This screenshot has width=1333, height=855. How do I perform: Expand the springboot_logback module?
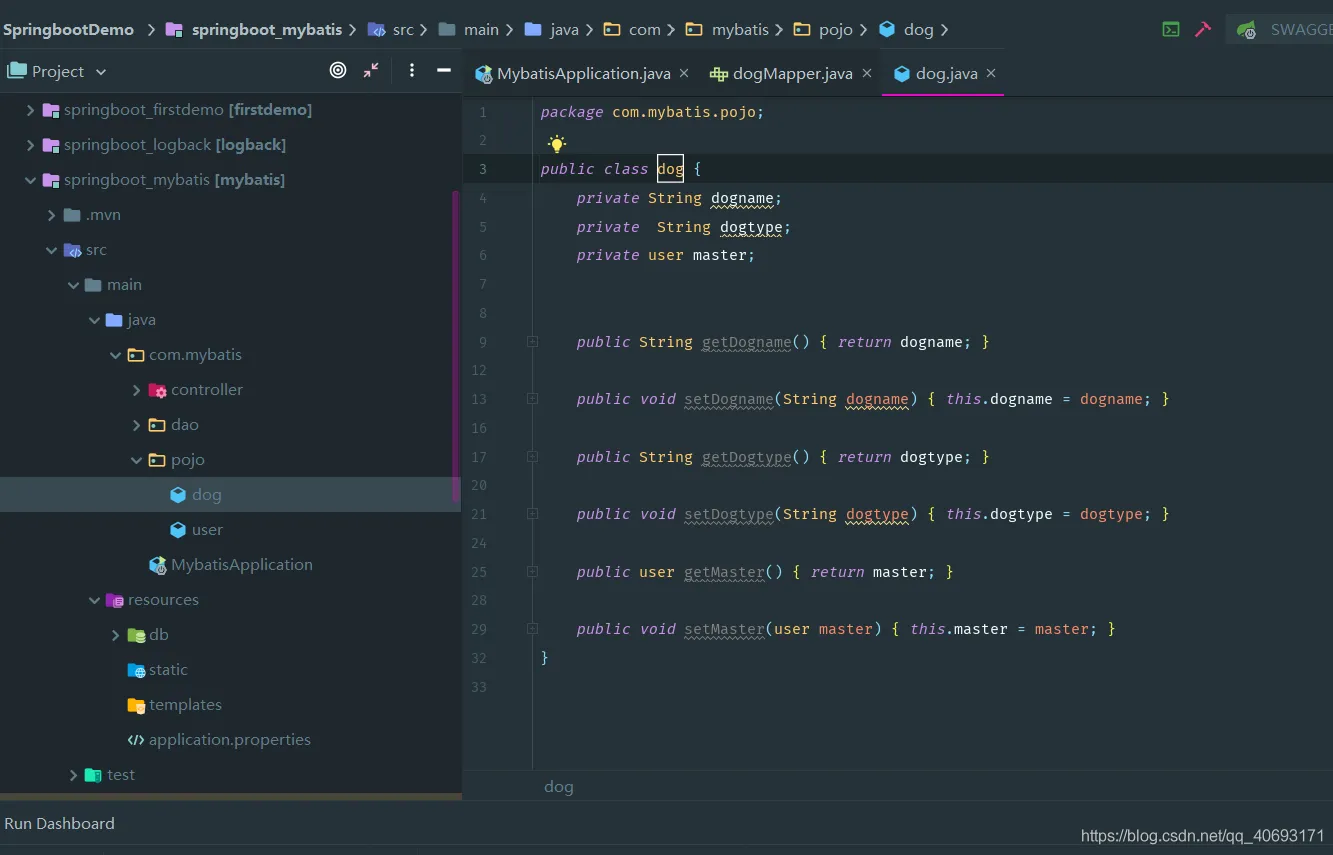[30, 145]
